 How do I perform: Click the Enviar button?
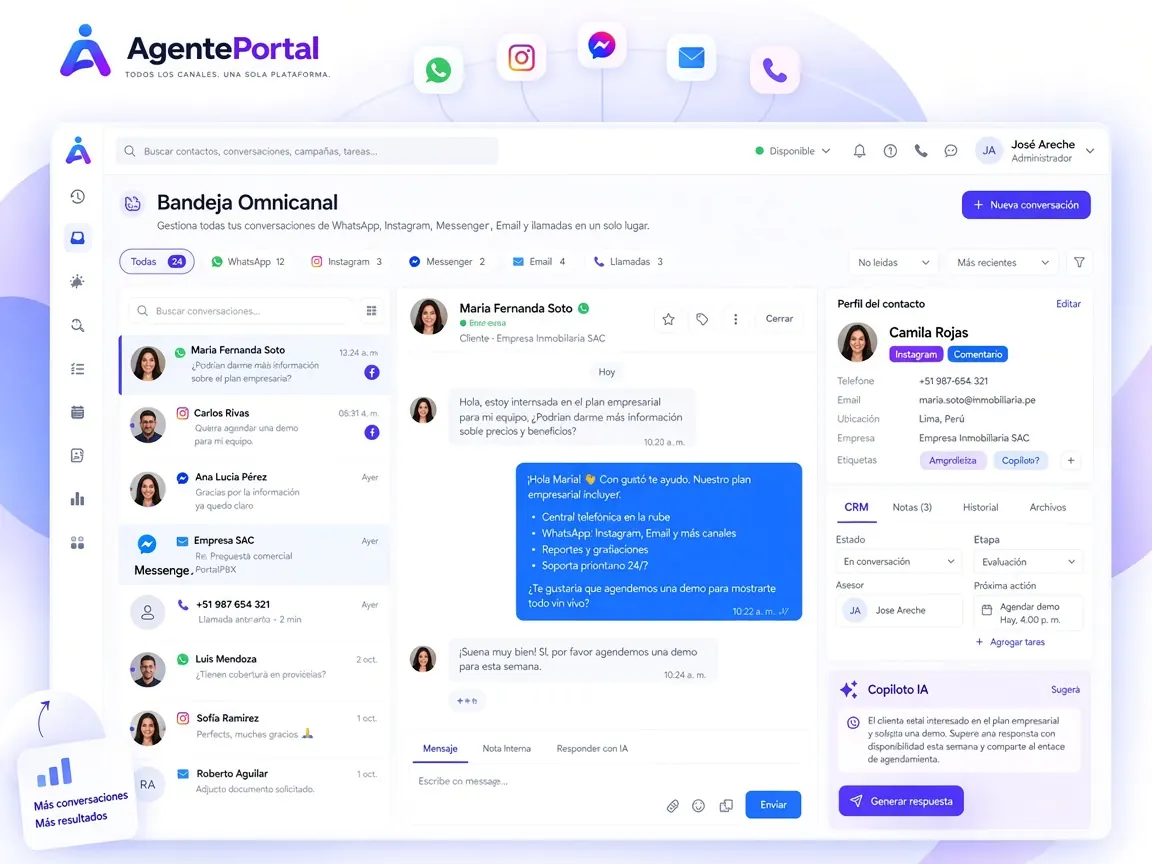point(773,804)
